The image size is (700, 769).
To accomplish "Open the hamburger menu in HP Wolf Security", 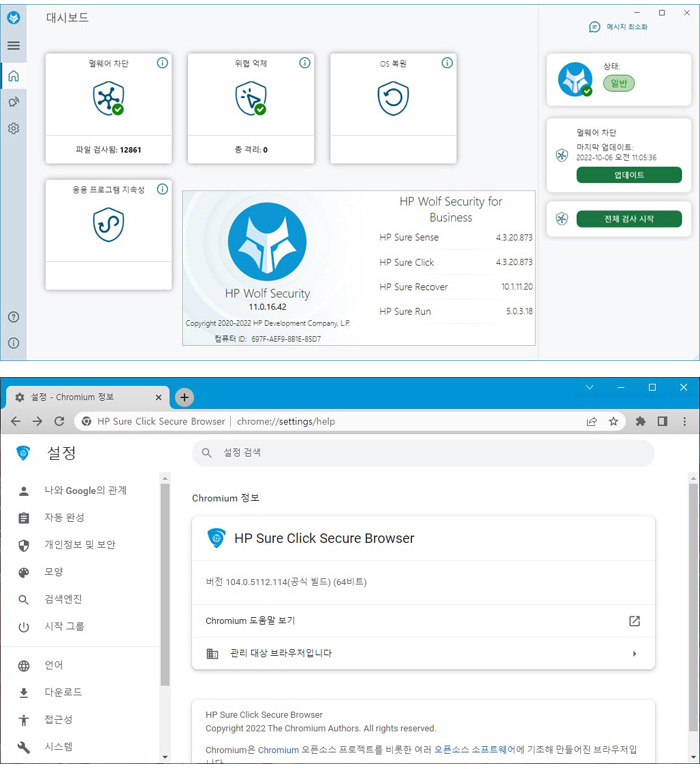I will pos(14,46).
